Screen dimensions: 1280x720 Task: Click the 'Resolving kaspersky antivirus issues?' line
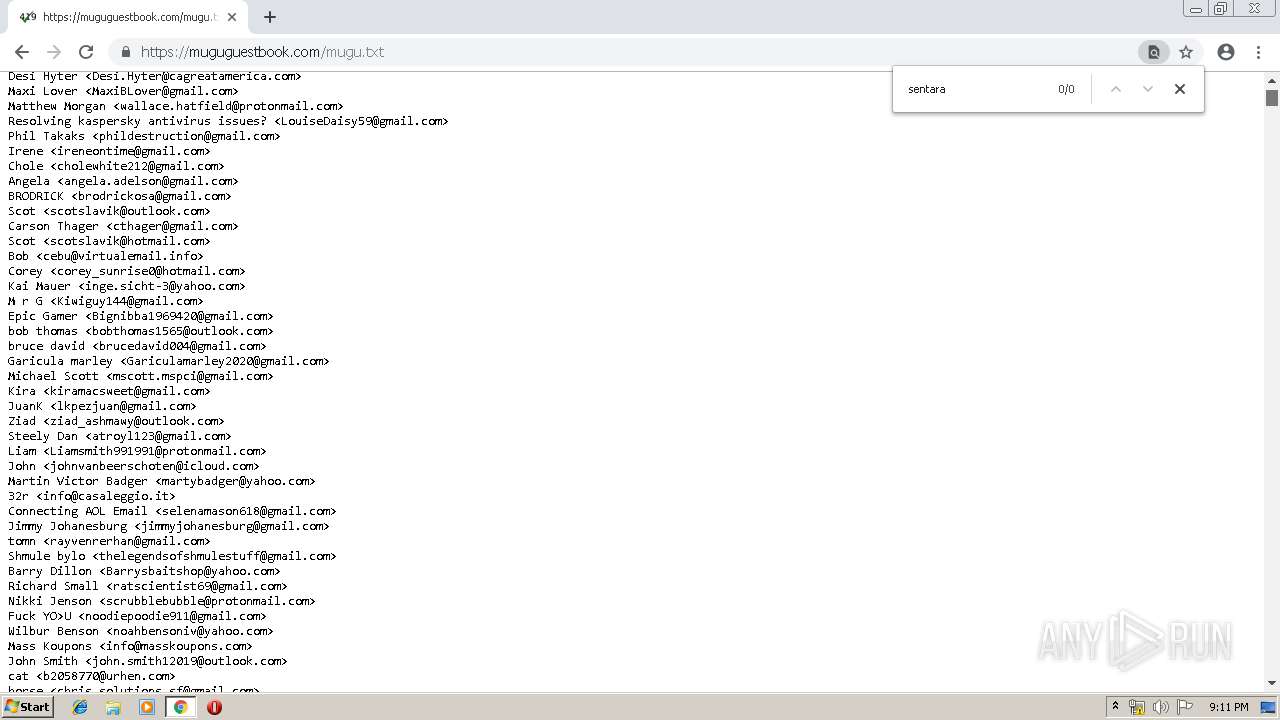click(x=228, y=121)
